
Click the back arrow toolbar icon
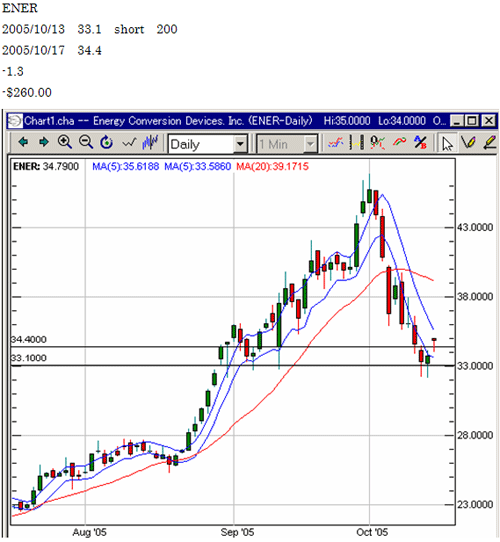(23, 142)
